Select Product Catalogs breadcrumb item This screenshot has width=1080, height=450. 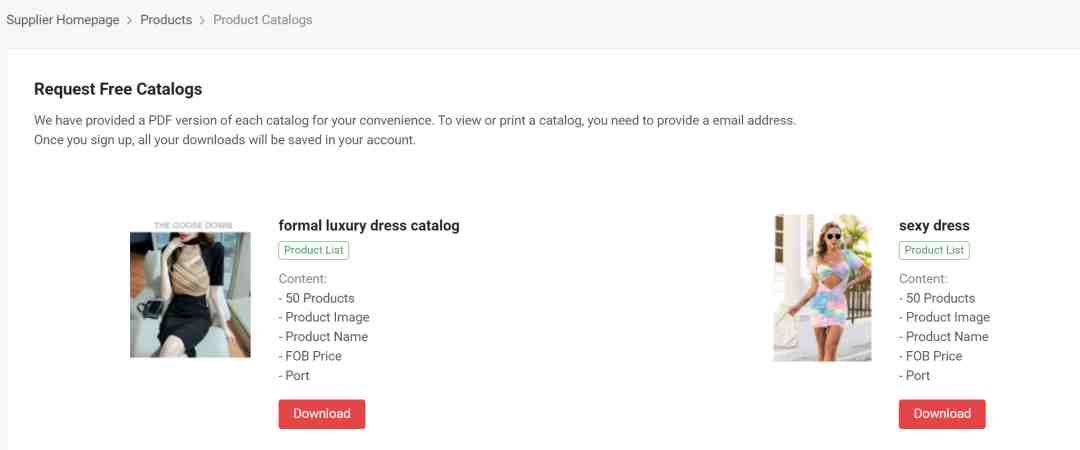point(262,20)
